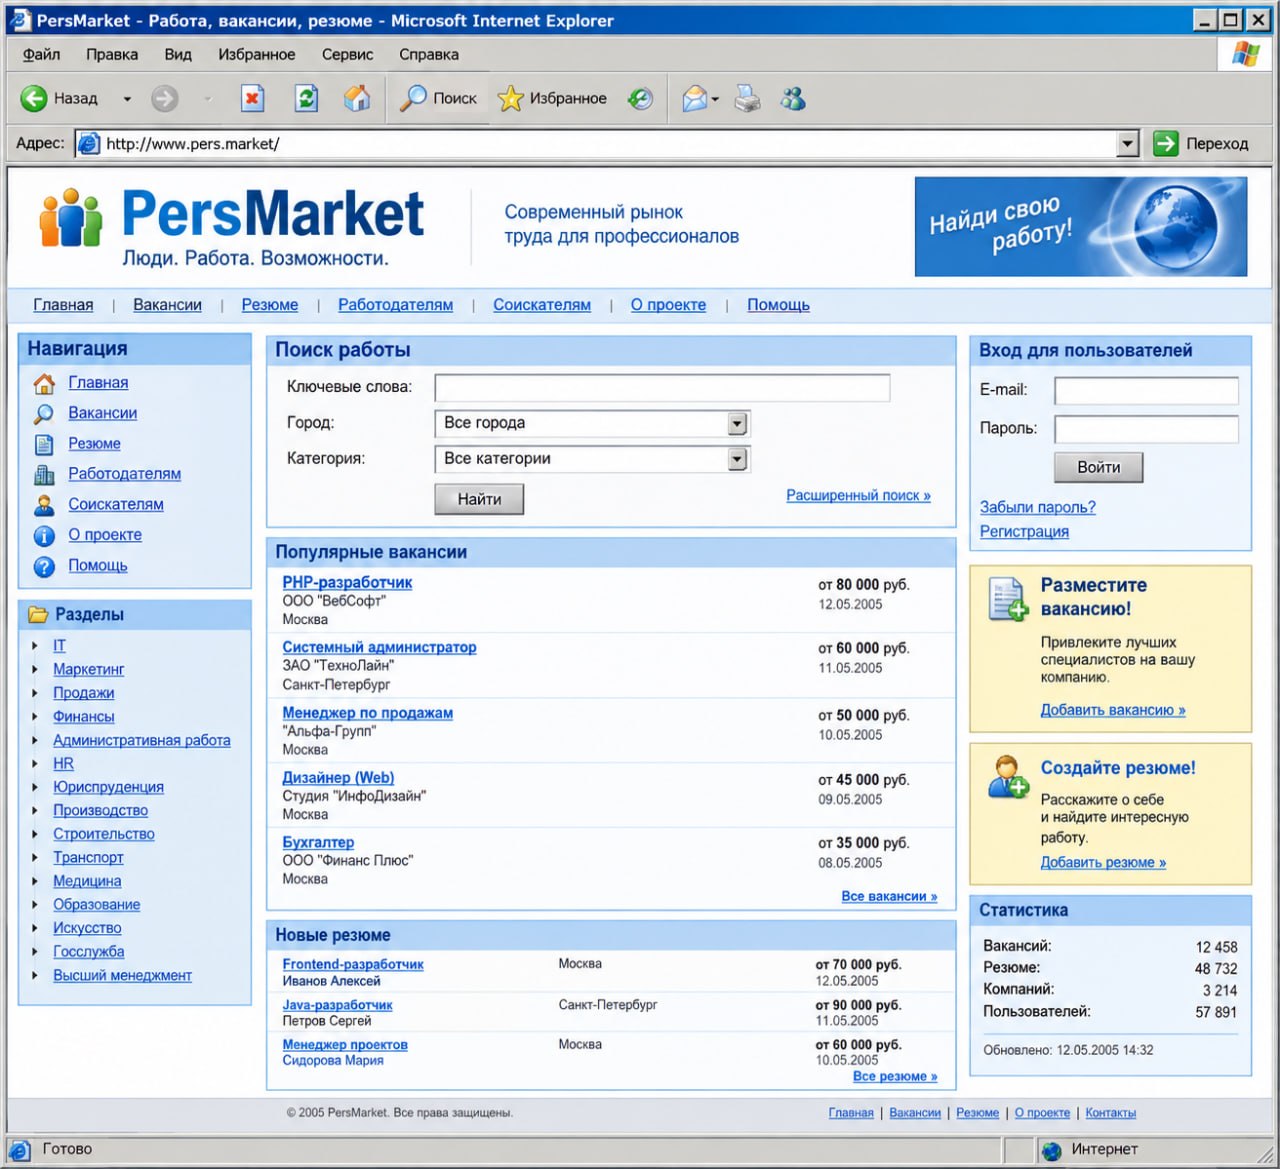Viewport: 1280px width, 1169px height.
Task: Go to the browser Home page icon
Action: coord(357,98)
